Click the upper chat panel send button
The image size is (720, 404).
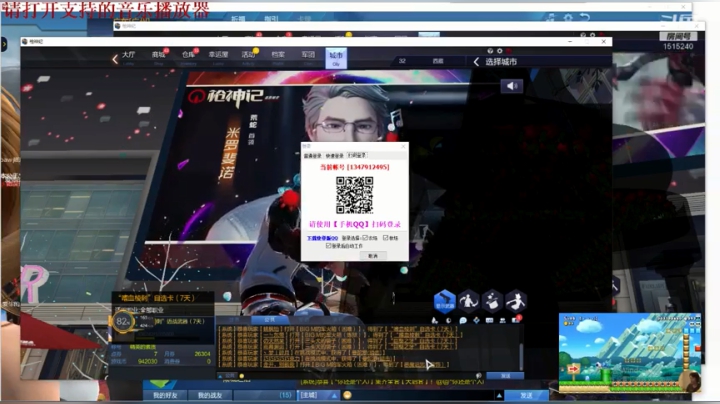505,376
